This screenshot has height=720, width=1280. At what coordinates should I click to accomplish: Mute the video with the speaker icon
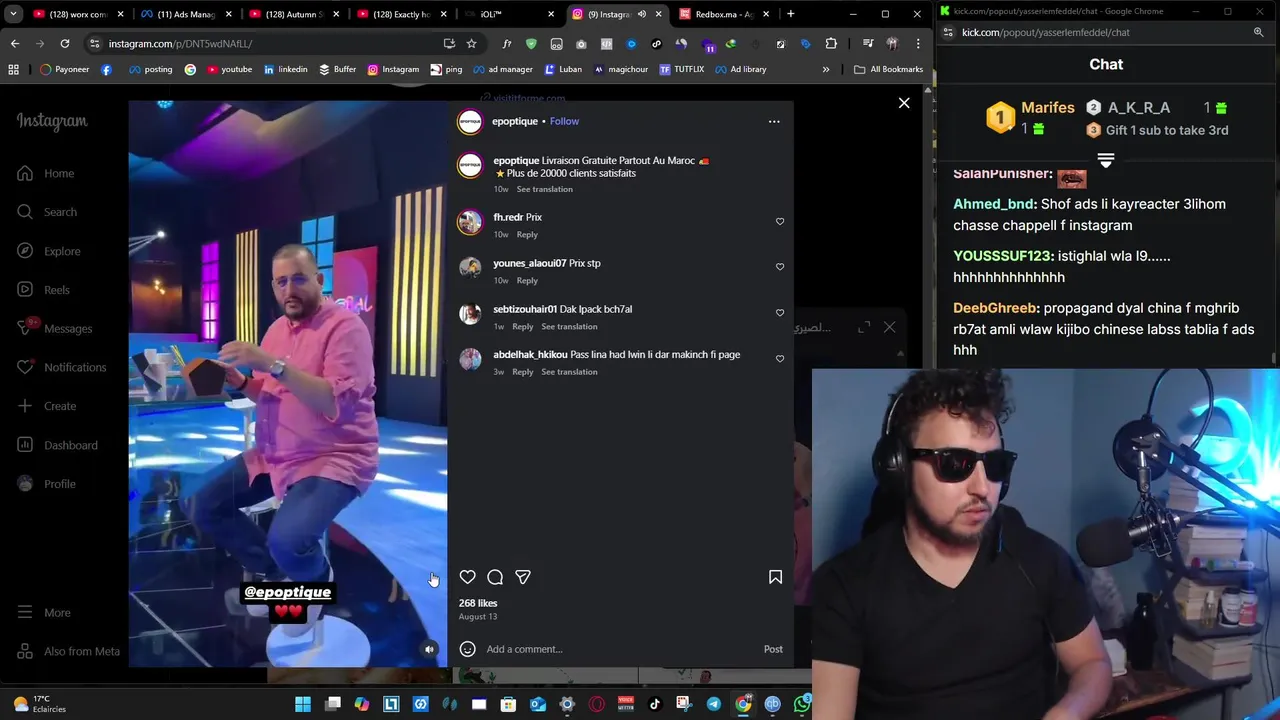click(429, 649)
